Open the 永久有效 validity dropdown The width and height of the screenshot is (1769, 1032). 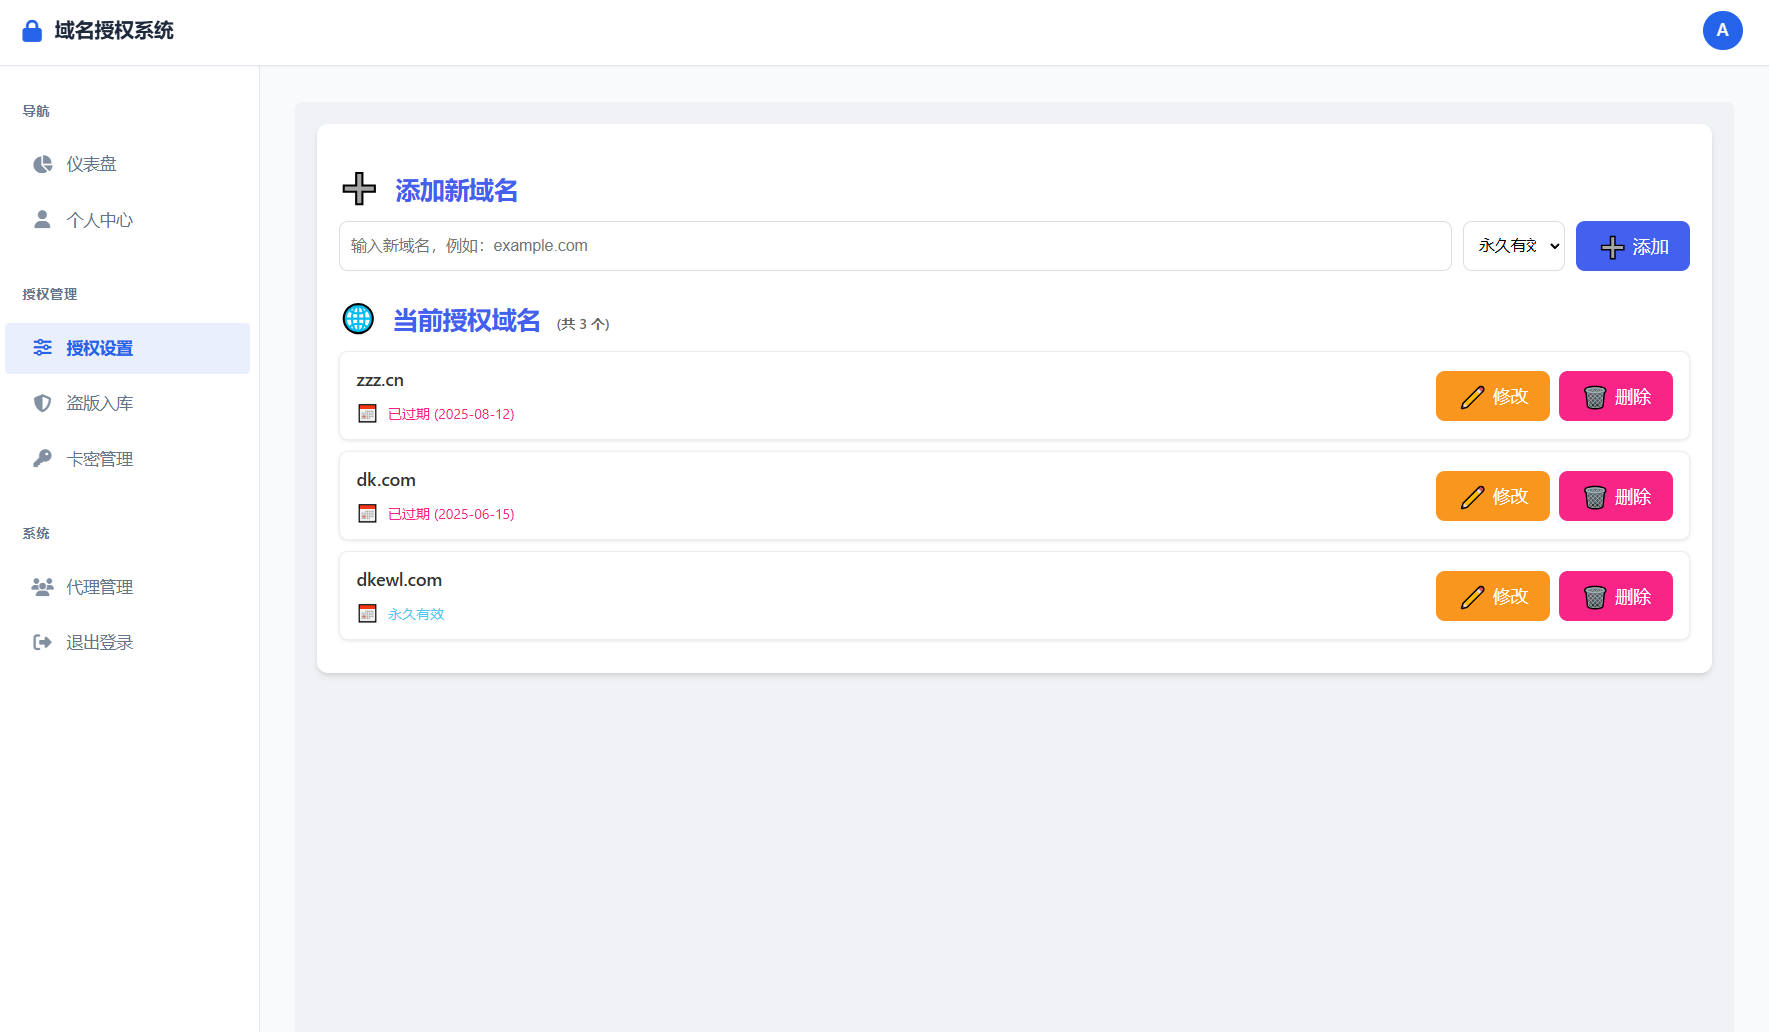click(1513, 246)
